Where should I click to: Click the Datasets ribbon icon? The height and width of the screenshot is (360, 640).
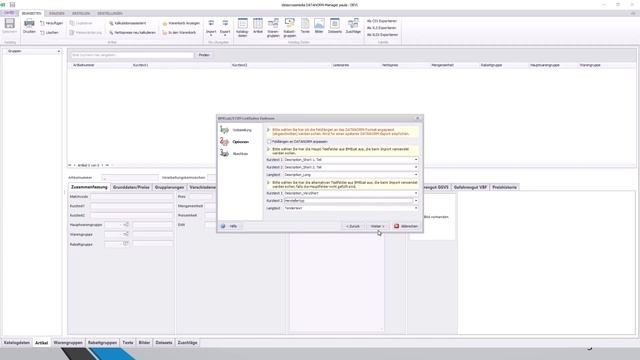click(x=335, y=26)
